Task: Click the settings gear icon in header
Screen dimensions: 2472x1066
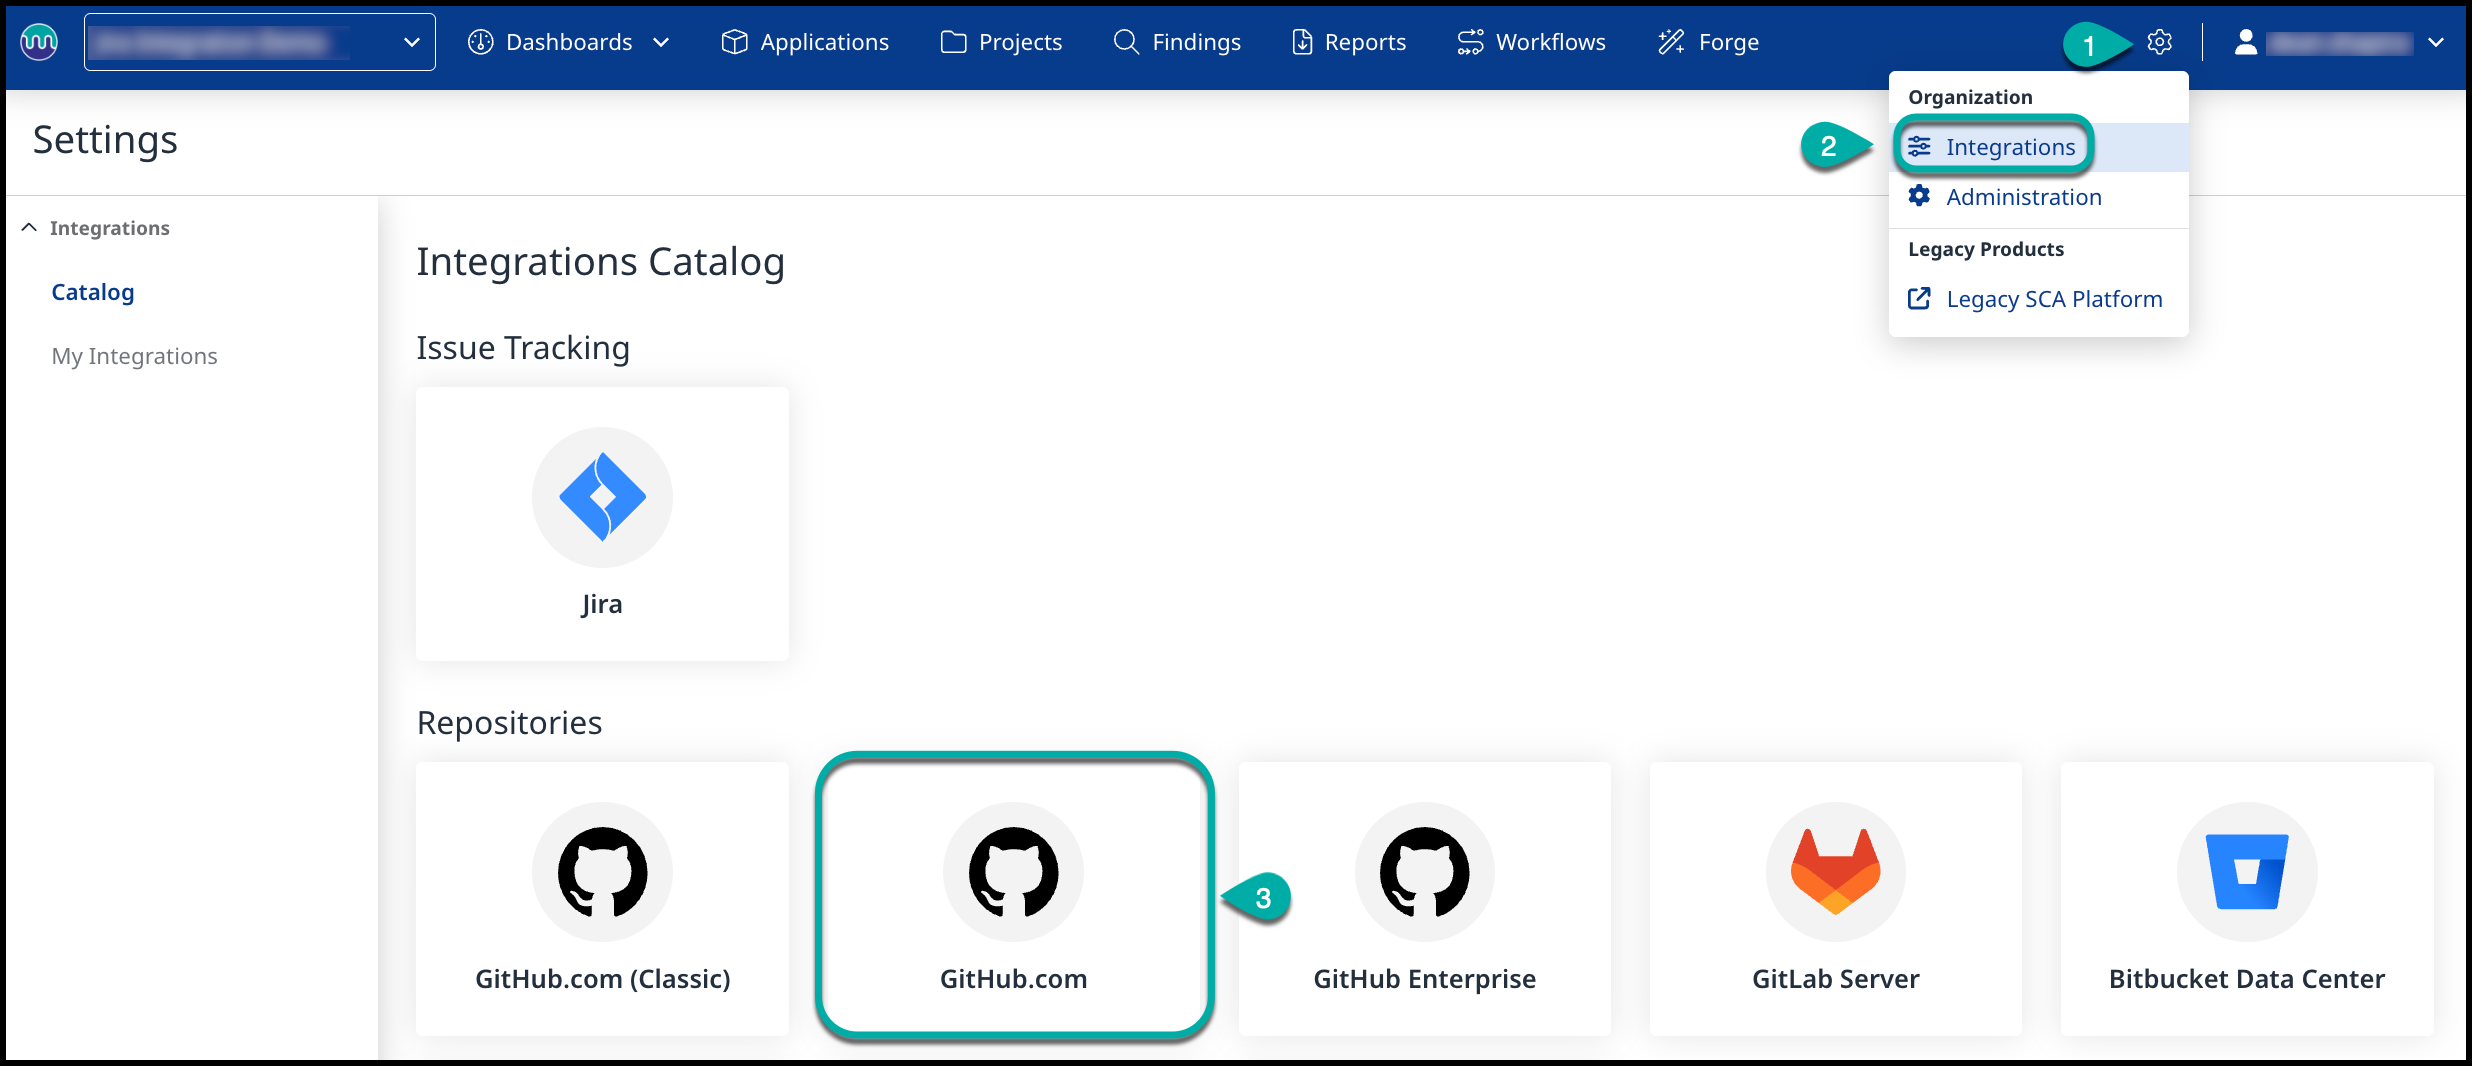Action: [2159, 42]
